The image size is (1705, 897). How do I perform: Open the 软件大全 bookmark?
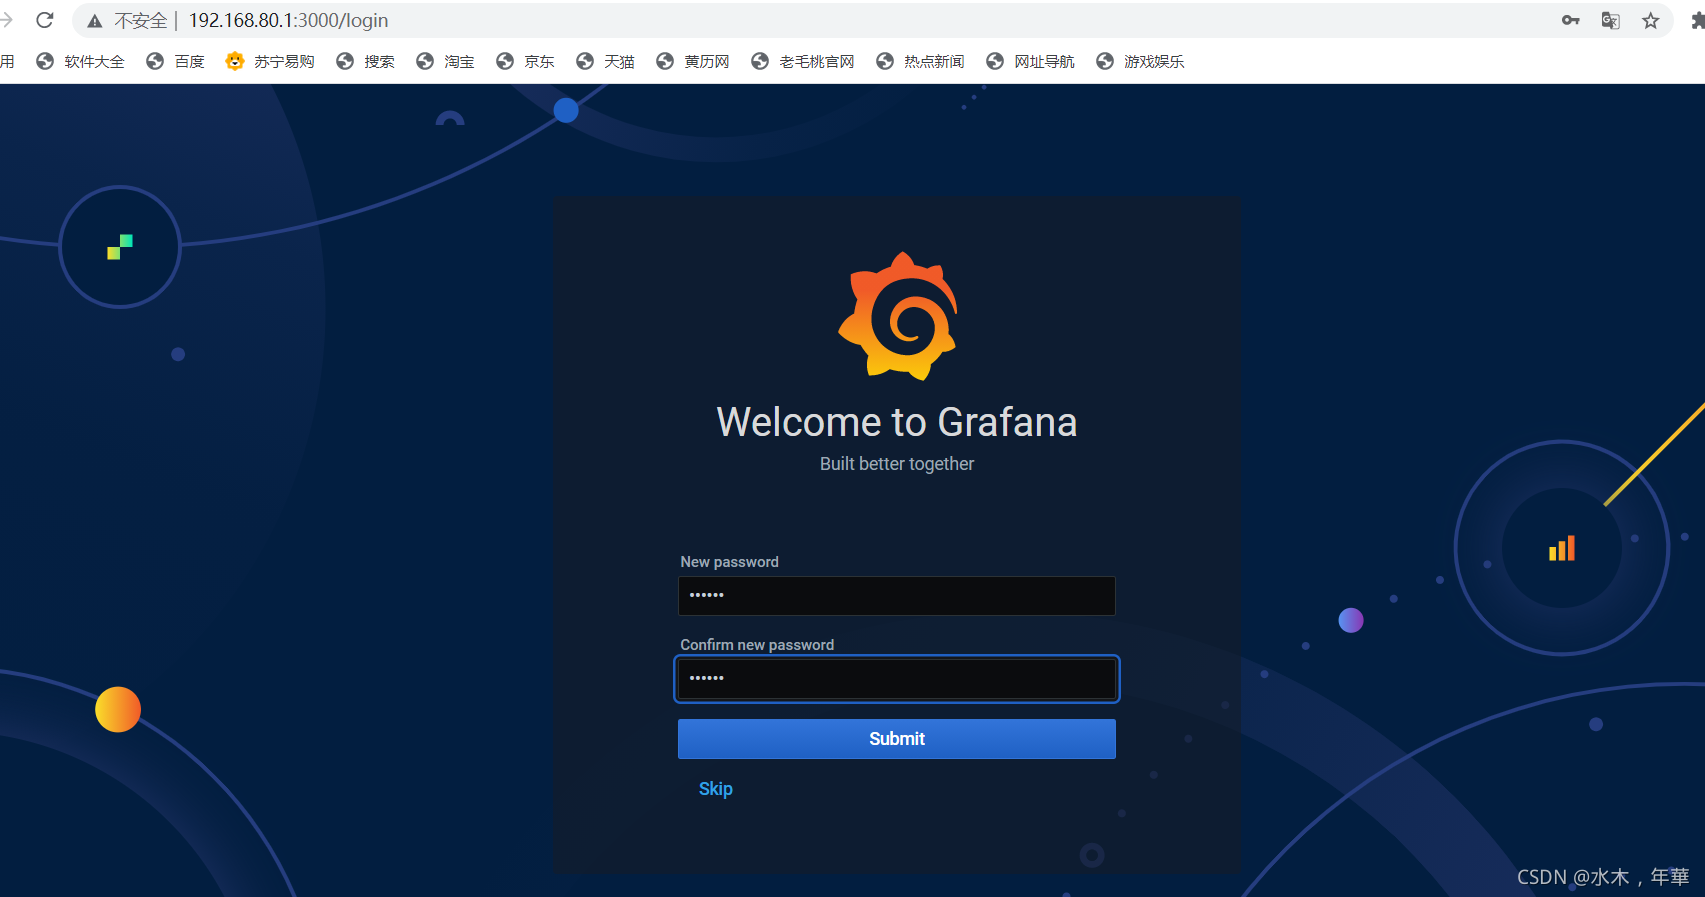80,61
